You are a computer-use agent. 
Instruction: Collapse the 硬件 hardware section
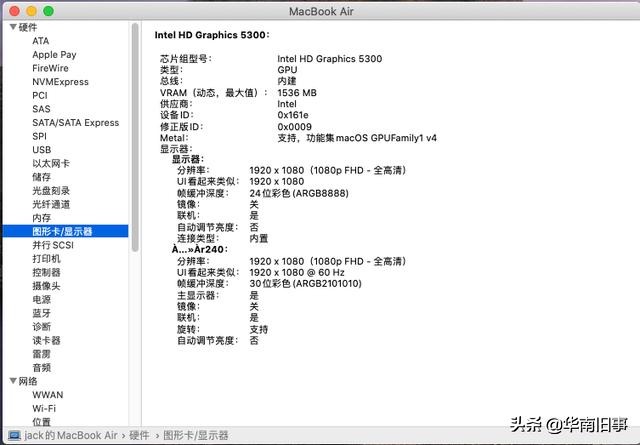coord(13,27)
